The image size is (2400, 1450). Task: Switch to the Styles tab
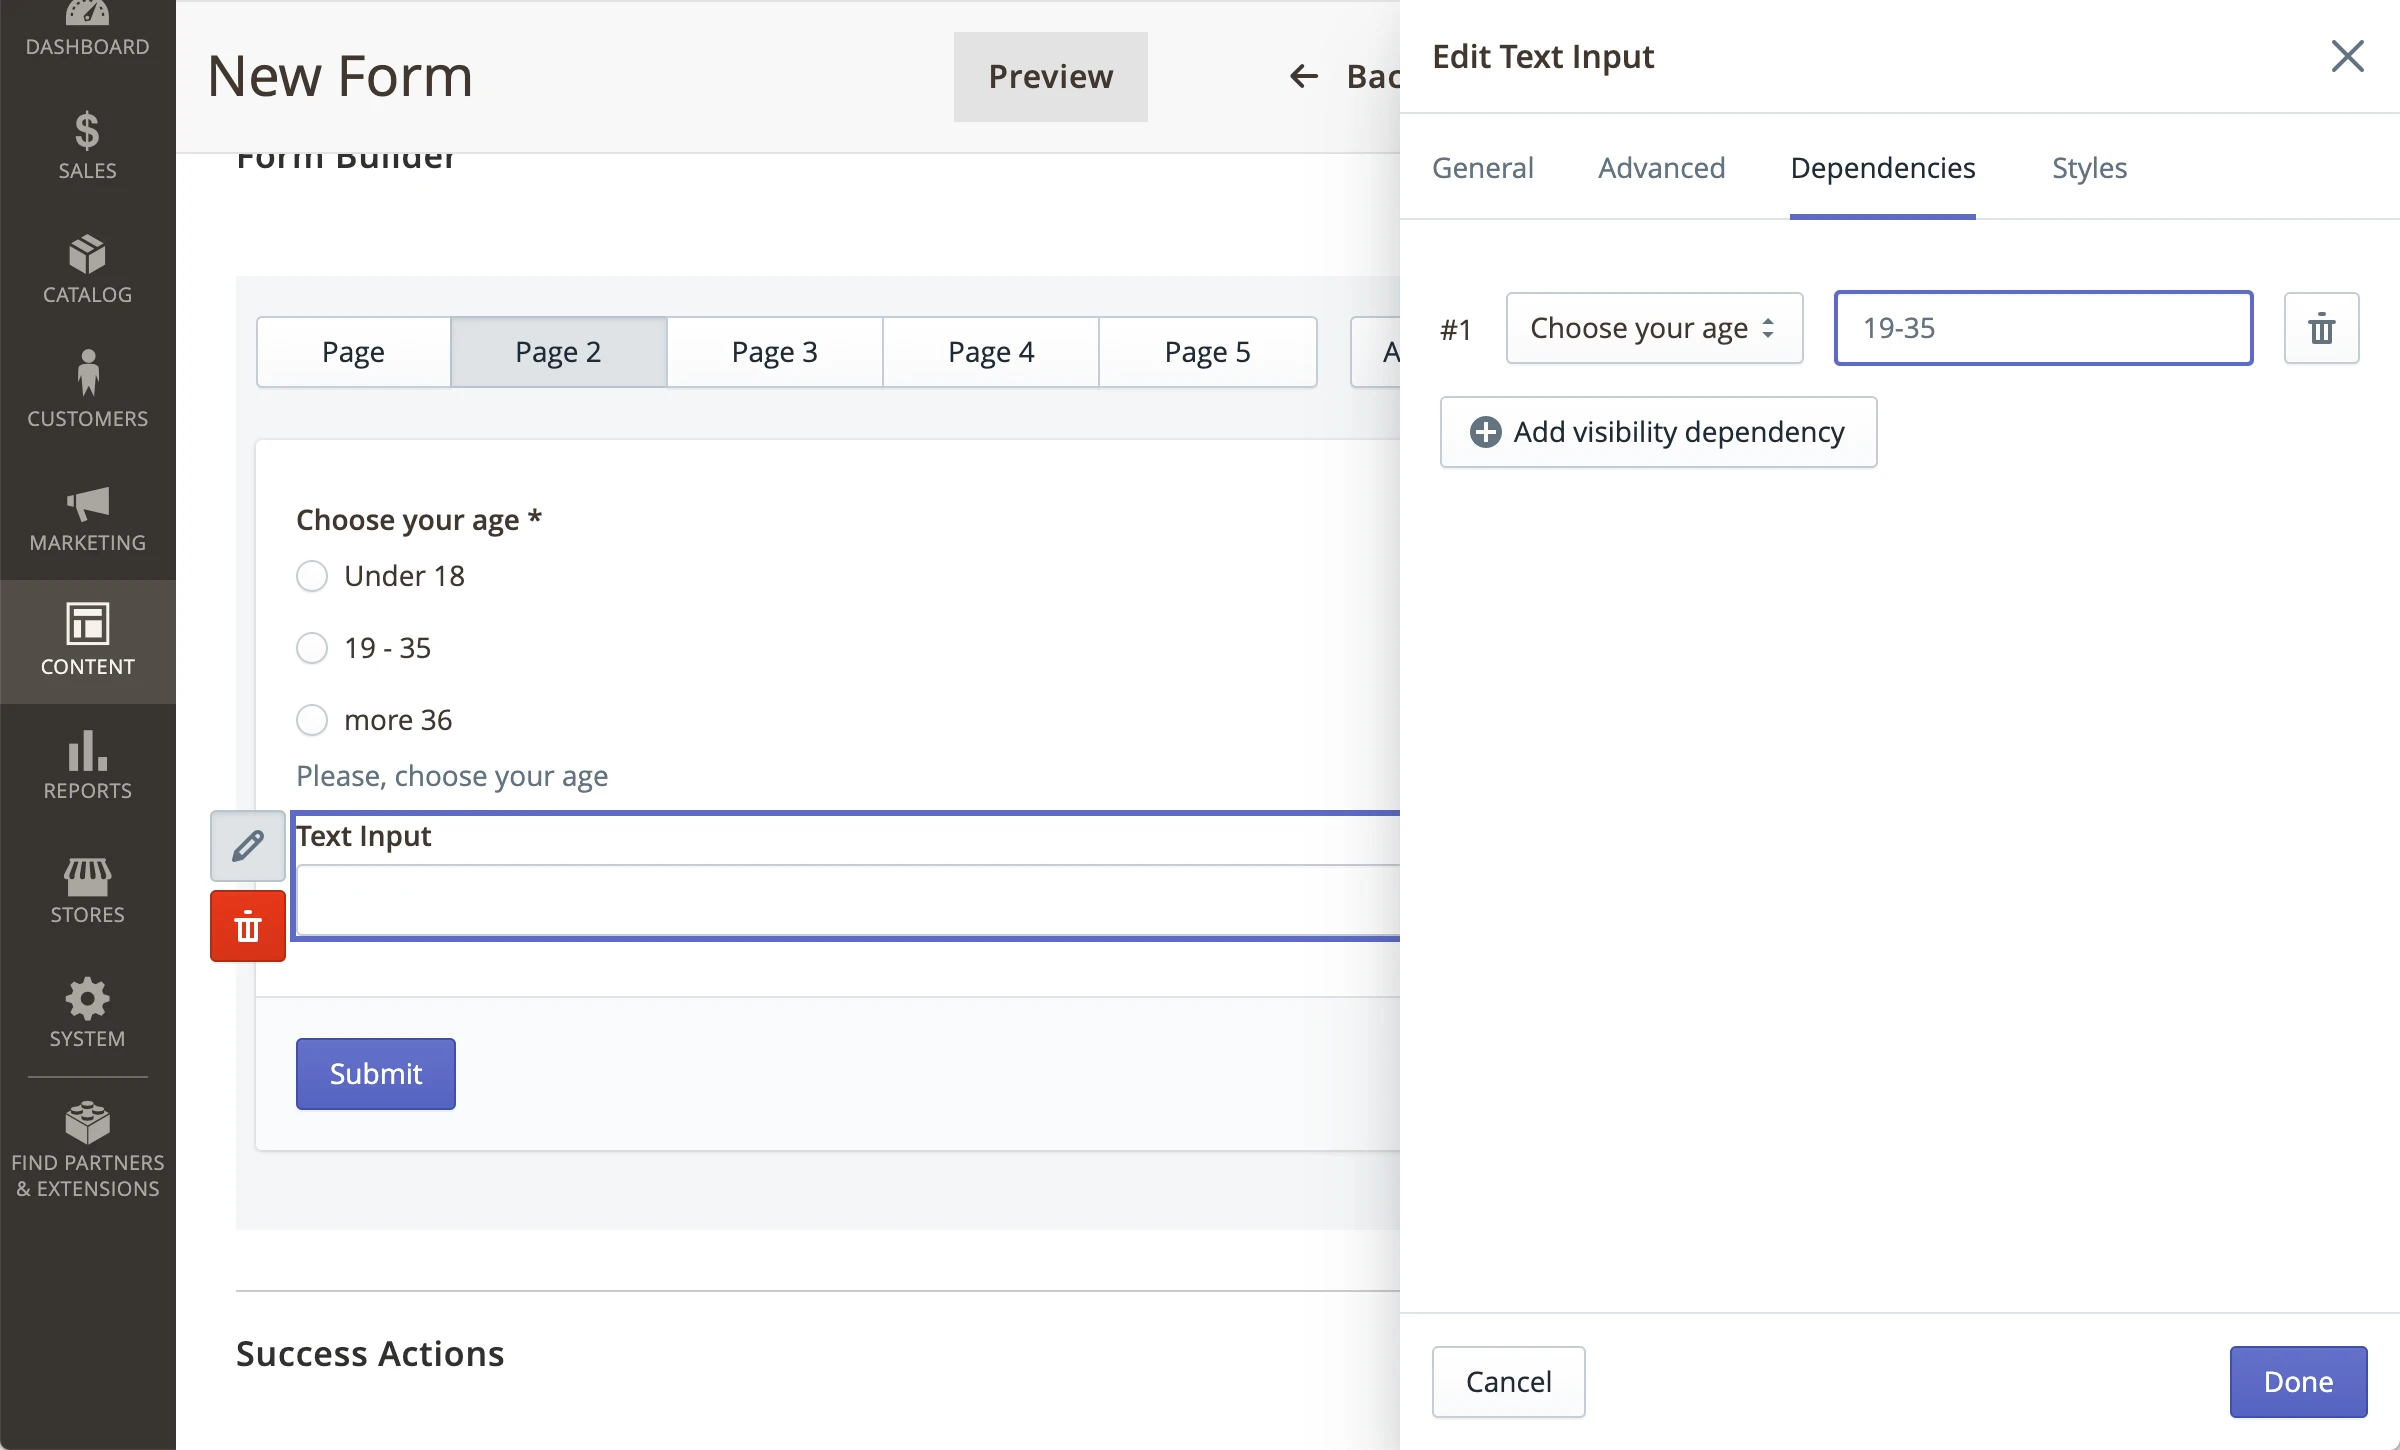click(2089, 168)
